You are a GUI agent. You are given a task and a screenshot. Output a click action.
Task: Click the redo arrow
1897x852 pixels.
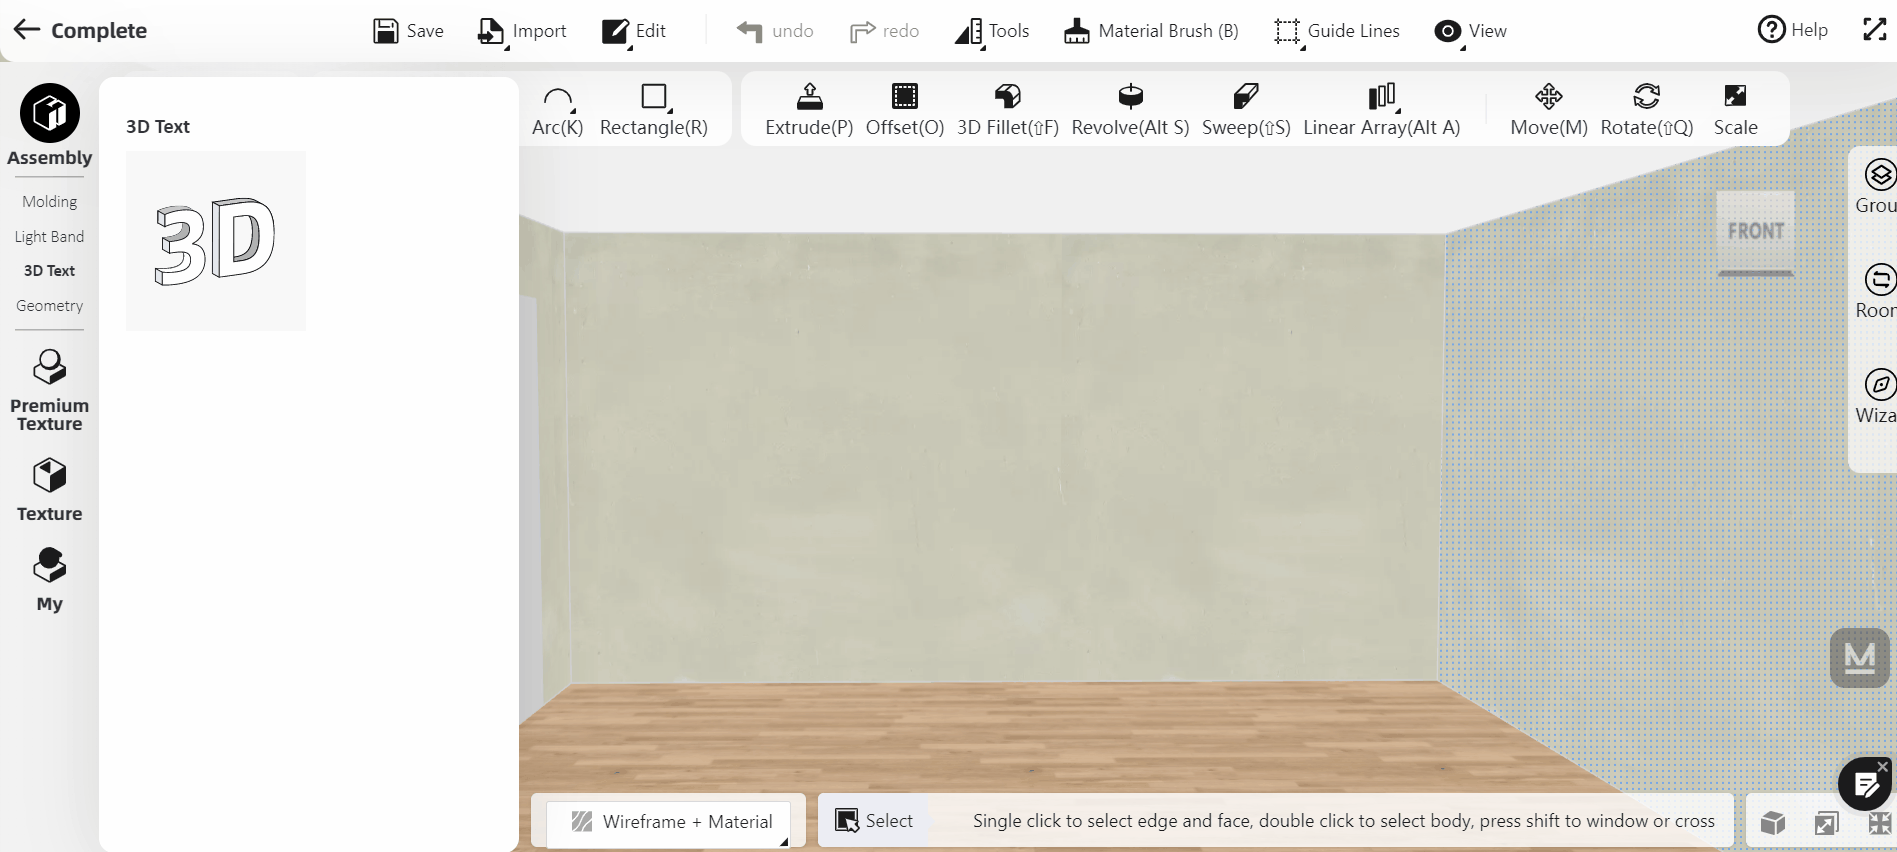(x=862, y=31)
